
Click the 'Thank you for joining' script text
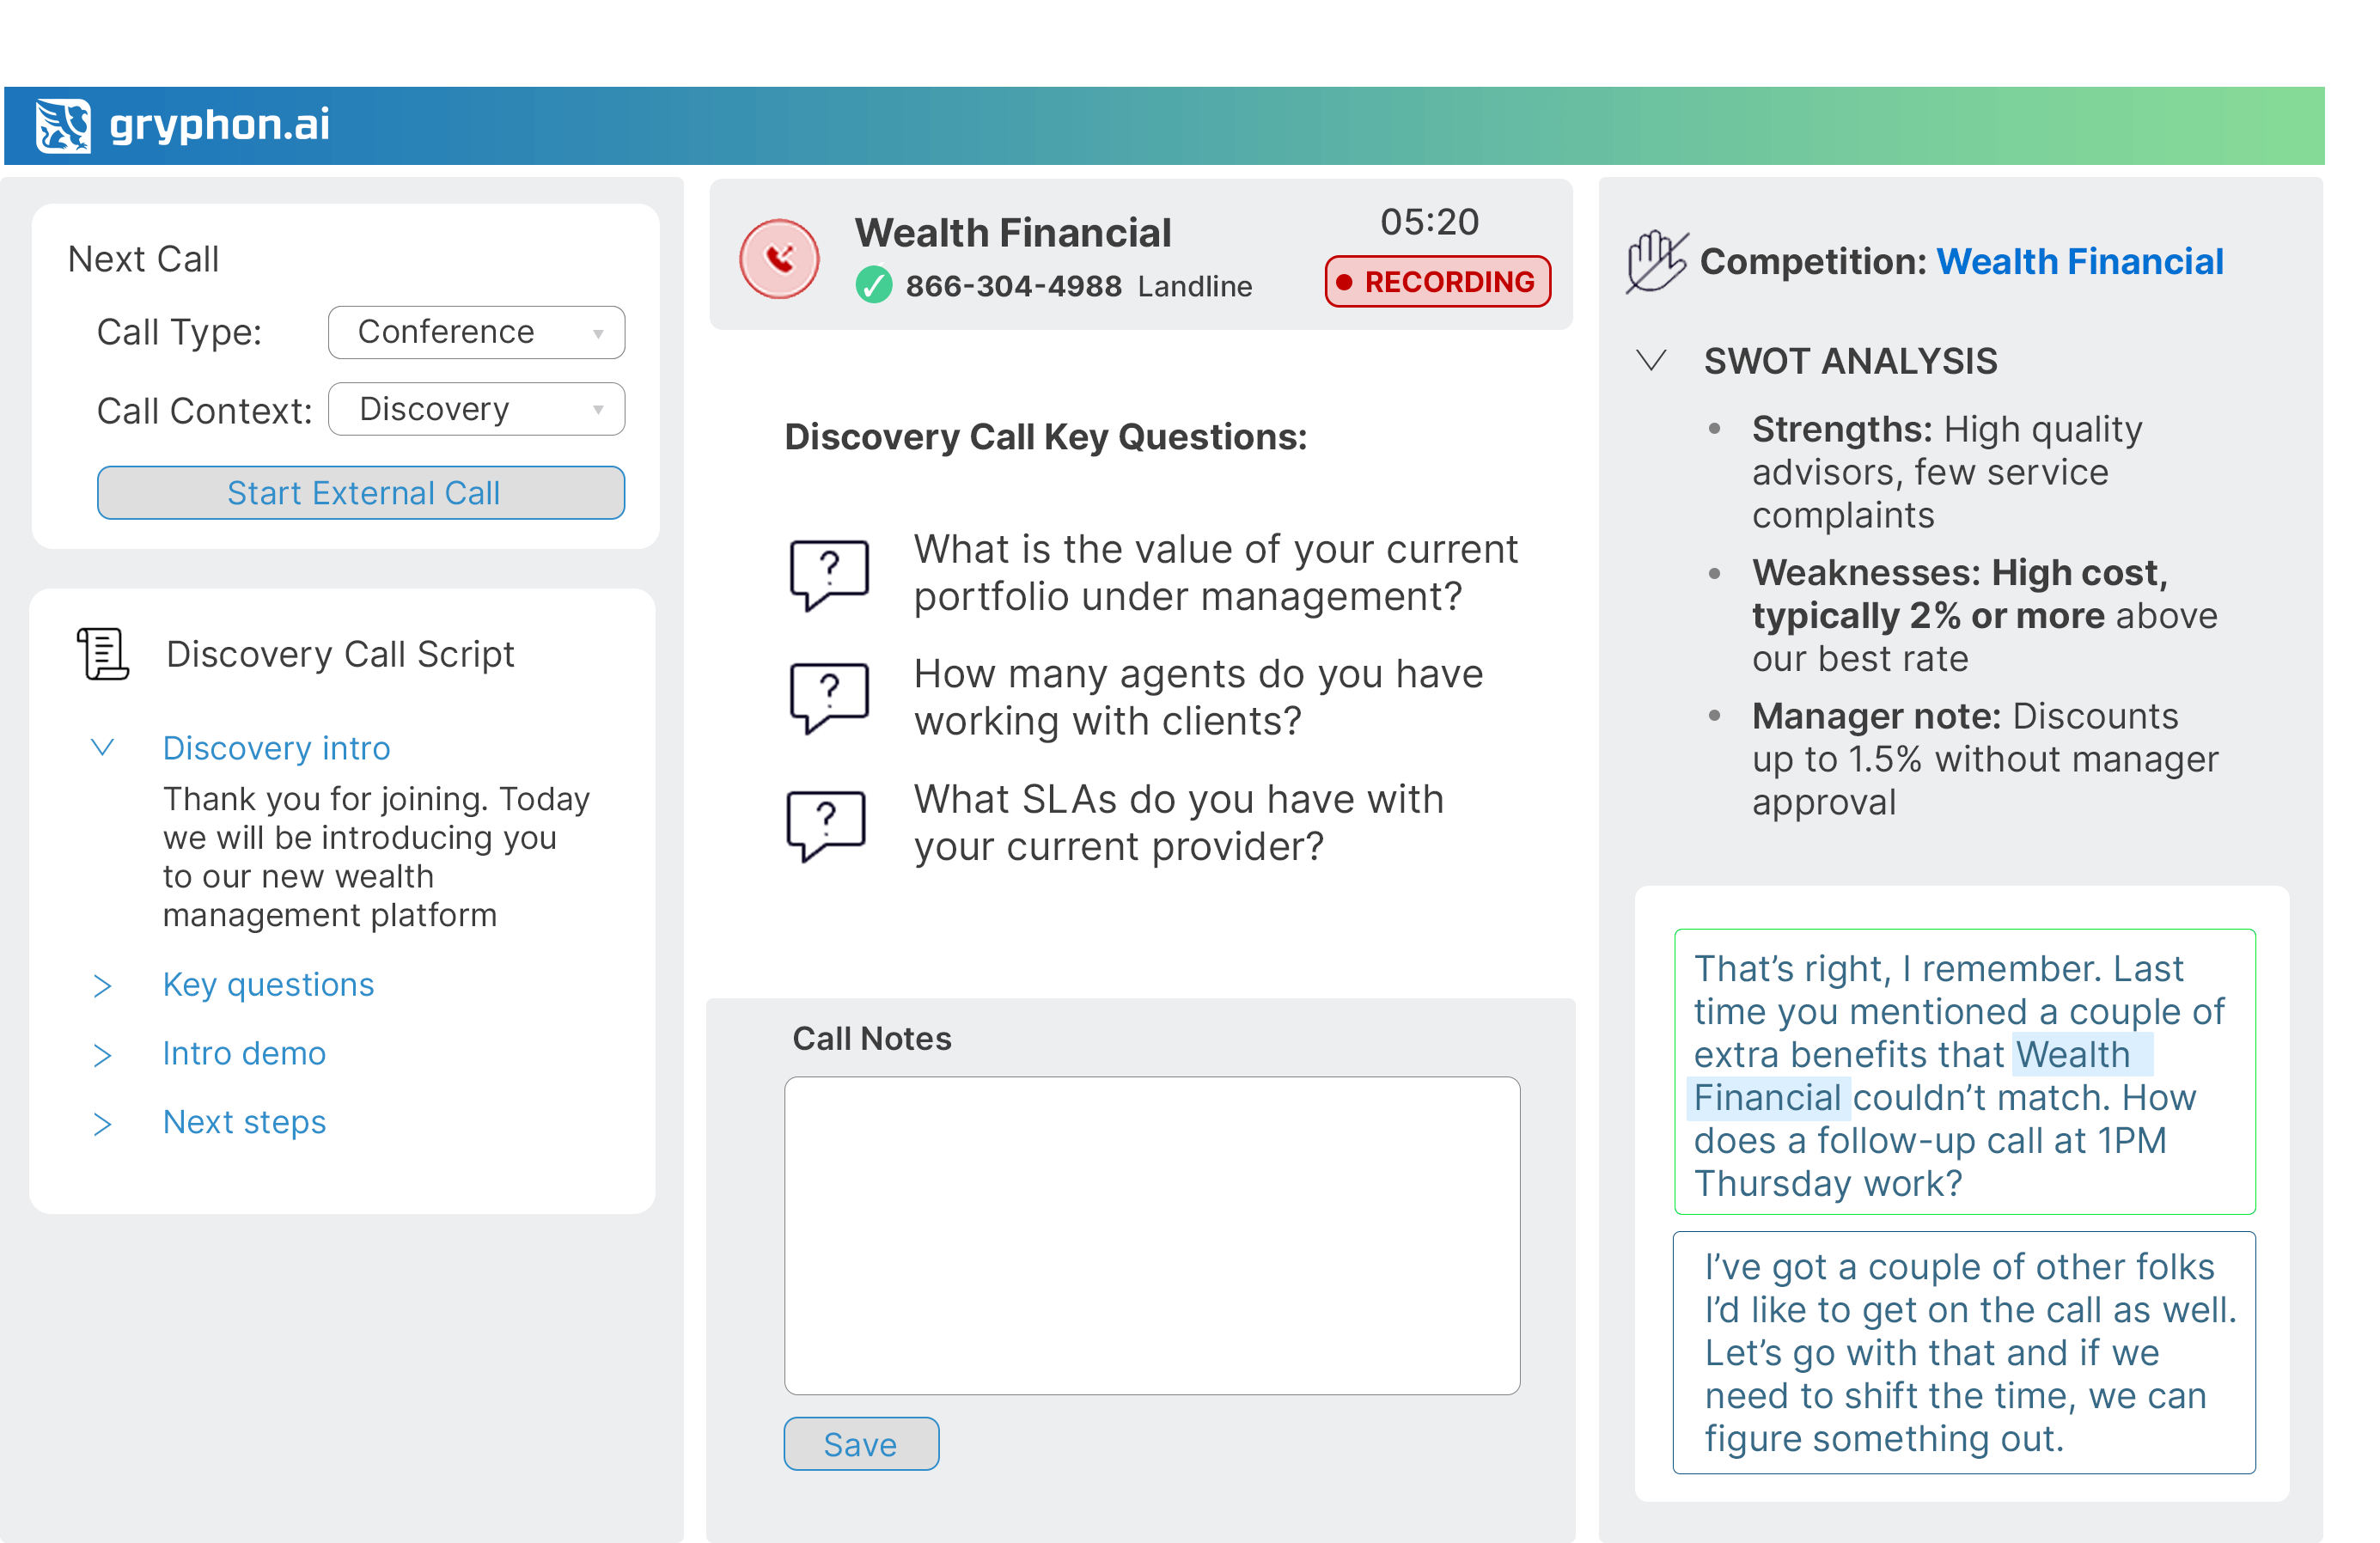coord(376,856)
